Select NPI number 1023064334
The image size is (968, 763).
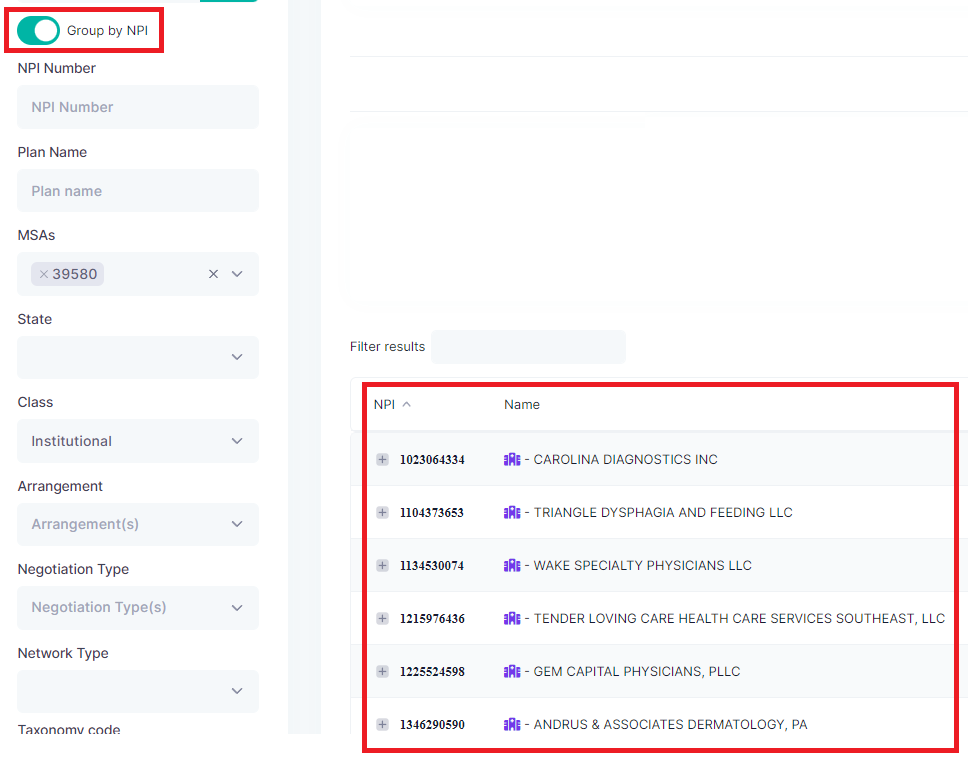pos(432,460)
